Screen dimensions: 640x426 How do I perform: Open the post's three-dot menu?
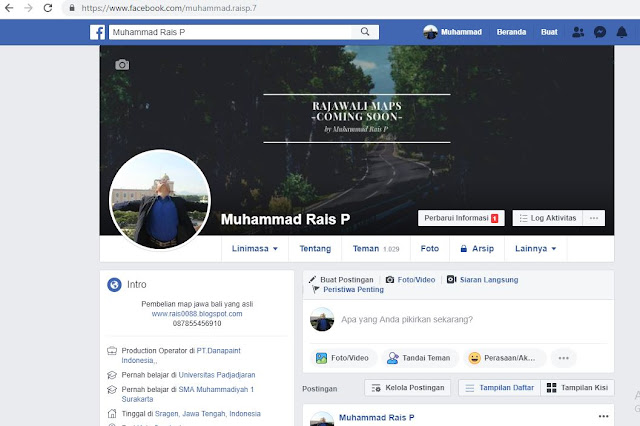click(x=603, y=416)
